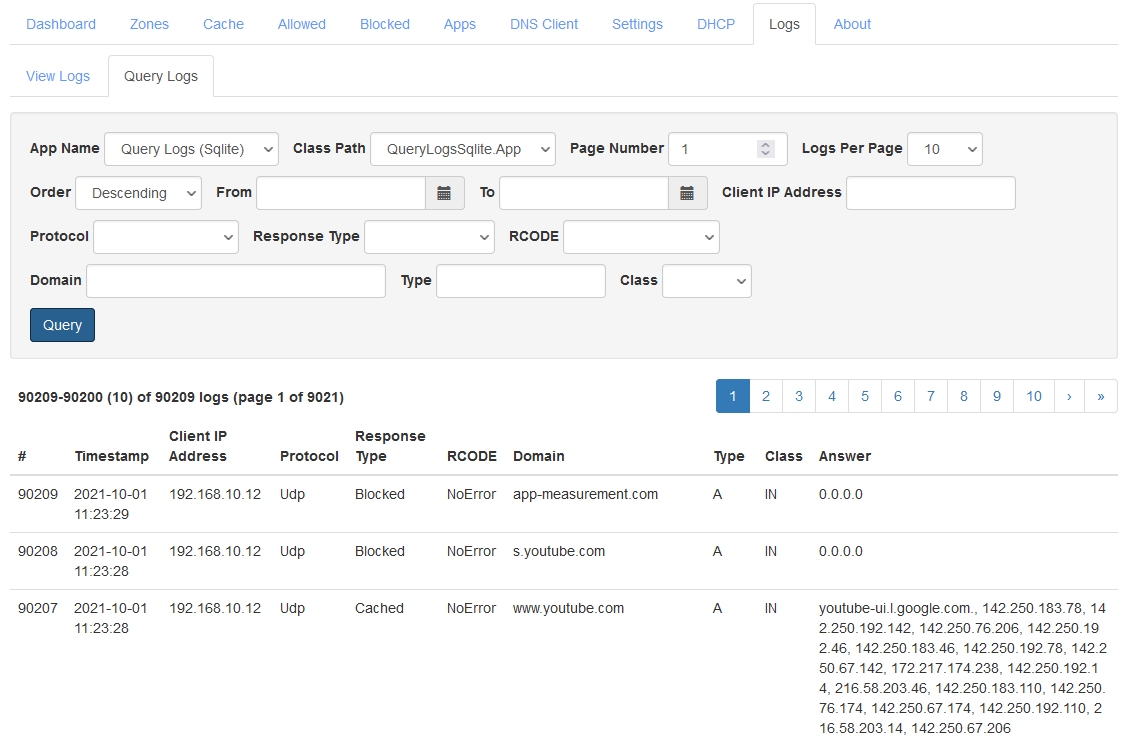Jump to the last page with »
This screenshot has height=740, width=1125.
[x=1100, y=396]
